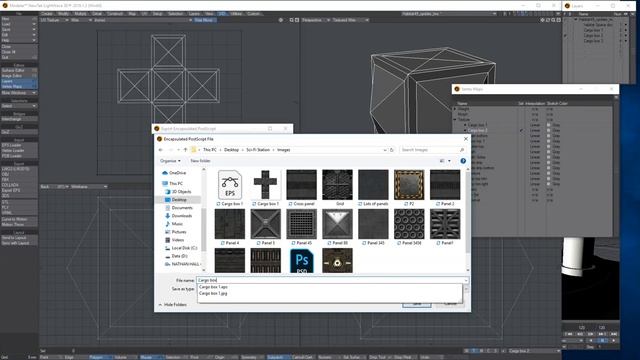Click the perspective viewport maximize icon
This screenshot has height=360, width=640.
coord(559,20)
